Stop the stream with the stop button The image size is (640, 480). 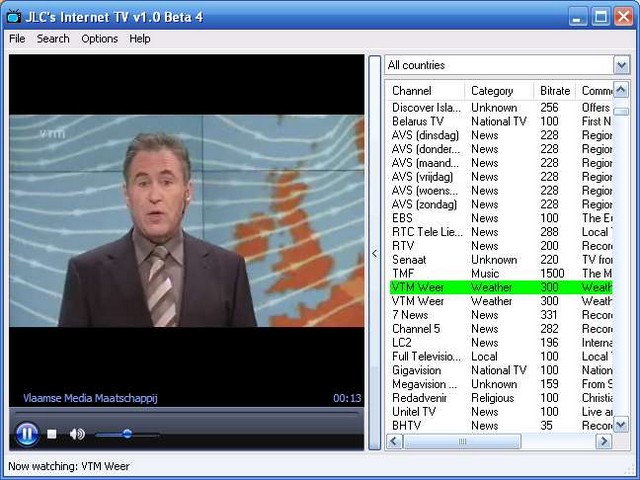52,434
